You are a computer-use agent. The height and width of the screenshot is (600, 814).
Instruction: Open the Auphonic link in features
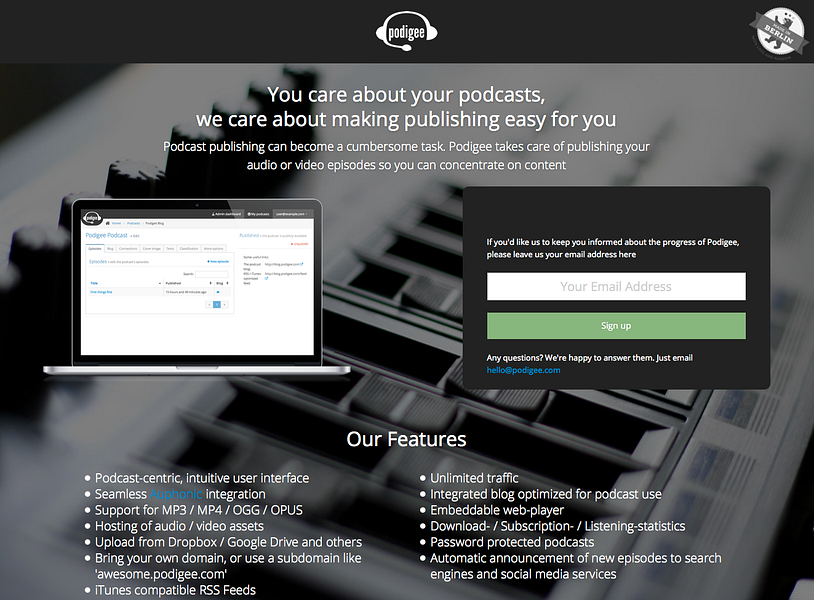176,494
